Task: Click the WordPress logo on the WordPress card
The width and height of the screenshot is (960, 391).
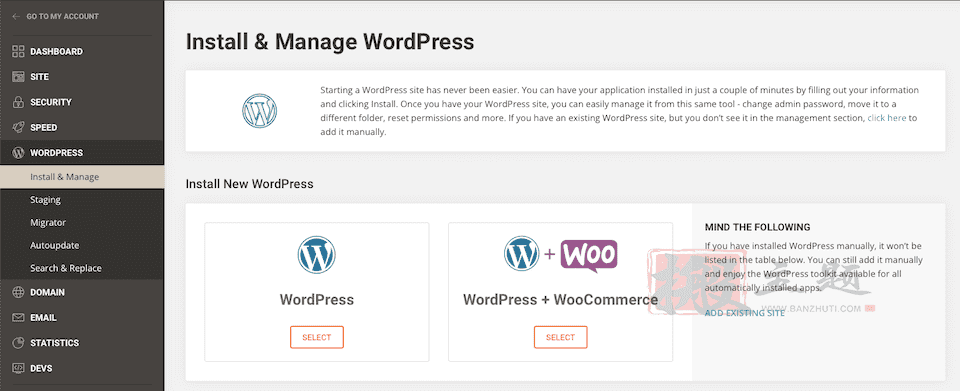Action: [317, 255]
